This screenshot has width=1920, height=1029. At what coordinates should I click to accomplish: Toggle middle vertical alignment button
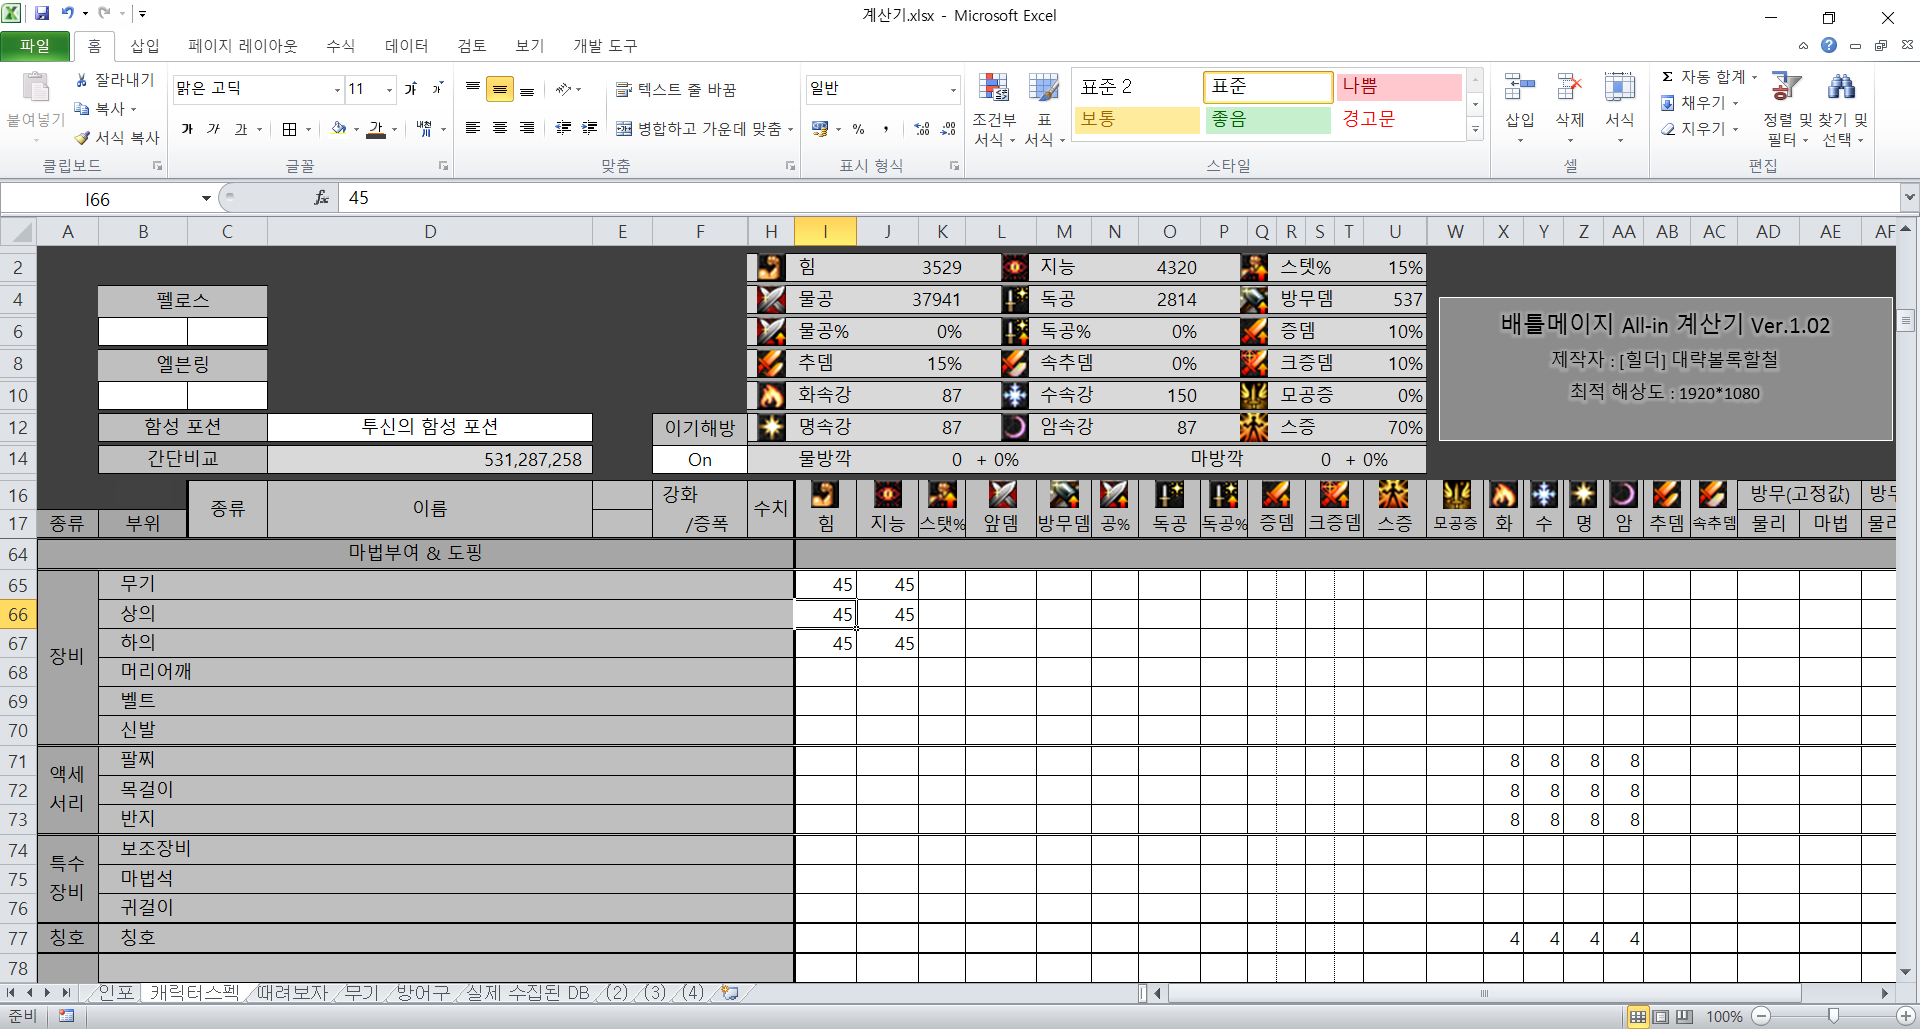click(500, 90)
